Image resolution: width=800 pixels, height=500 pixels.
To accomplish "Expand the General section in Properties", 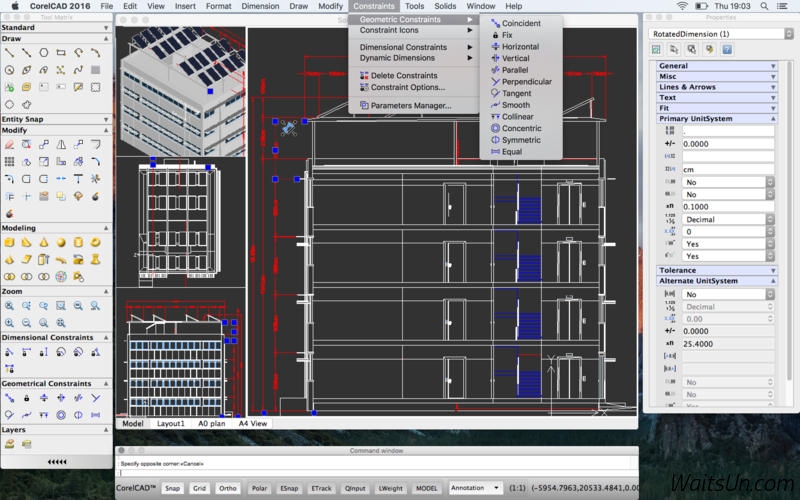I will click(x=716, y=66).
